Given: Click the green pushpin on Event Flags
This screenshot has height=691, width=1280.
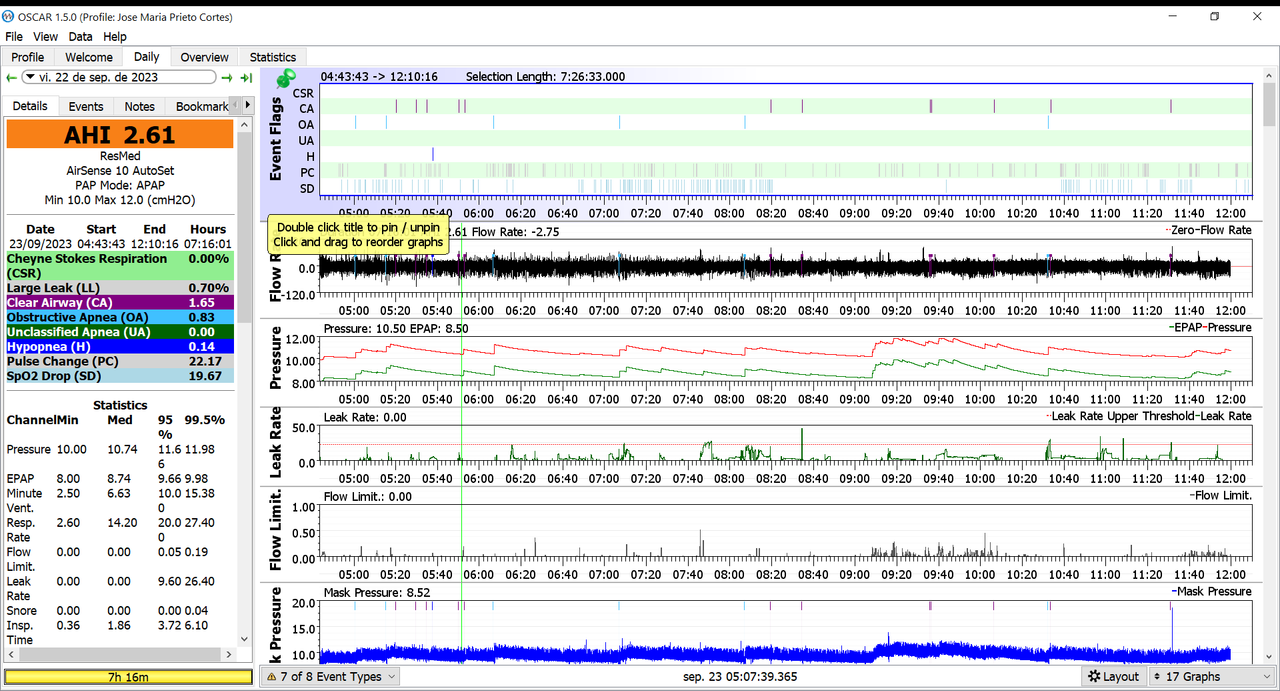Looking at the screenshot, I should 285,79.
